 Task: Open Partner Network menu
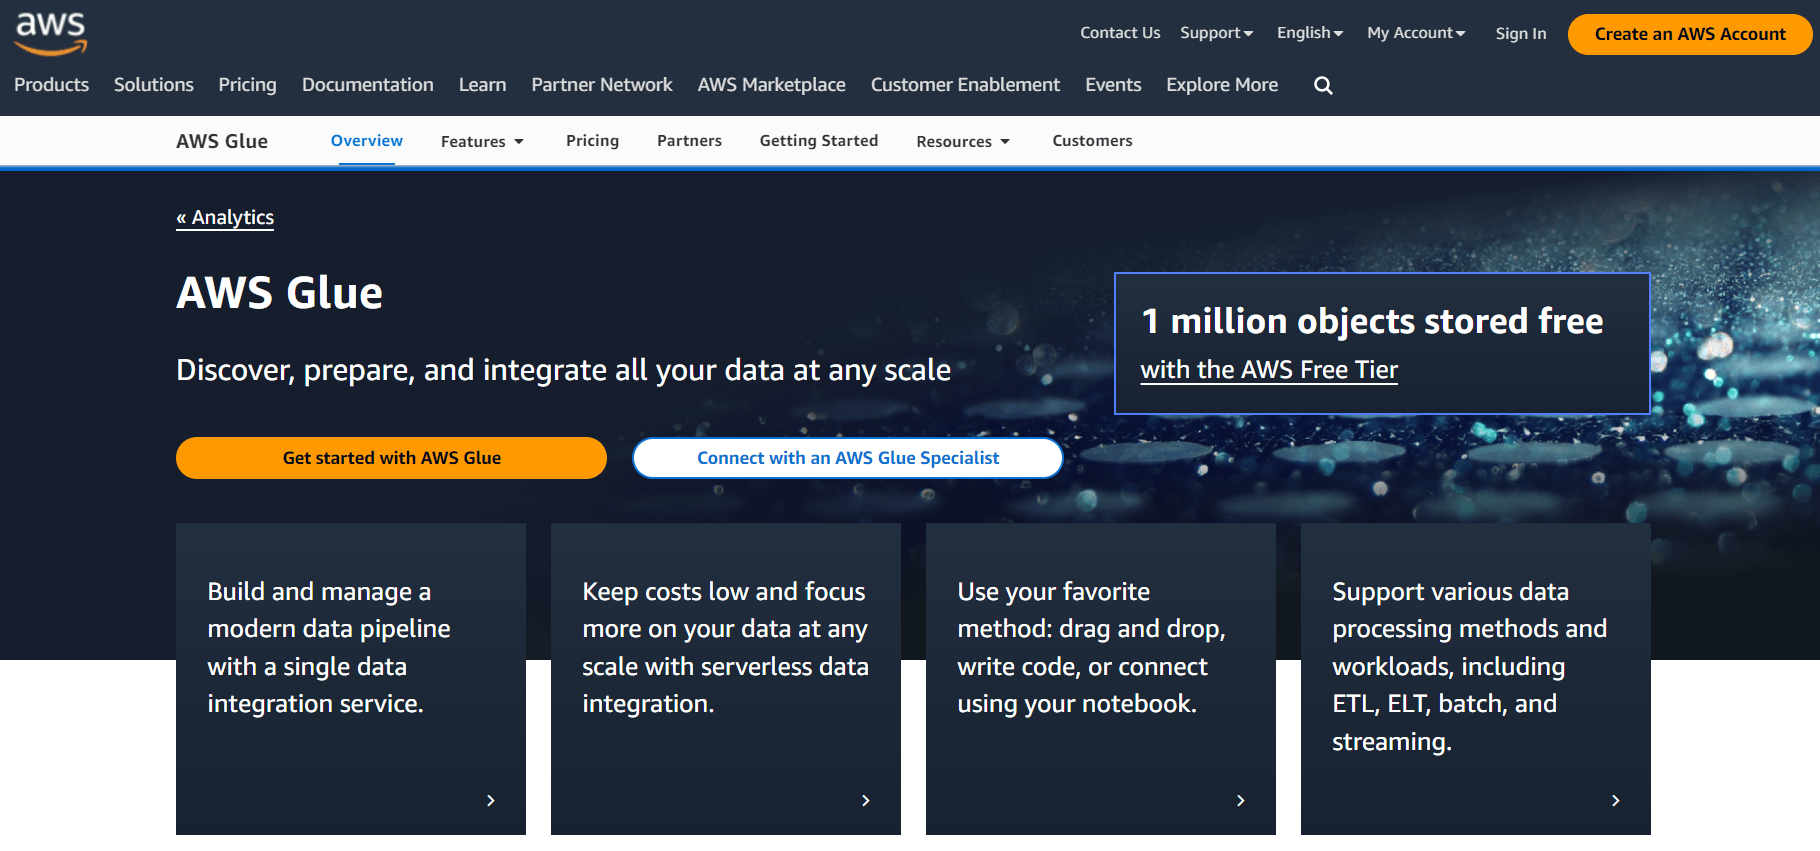602,85
